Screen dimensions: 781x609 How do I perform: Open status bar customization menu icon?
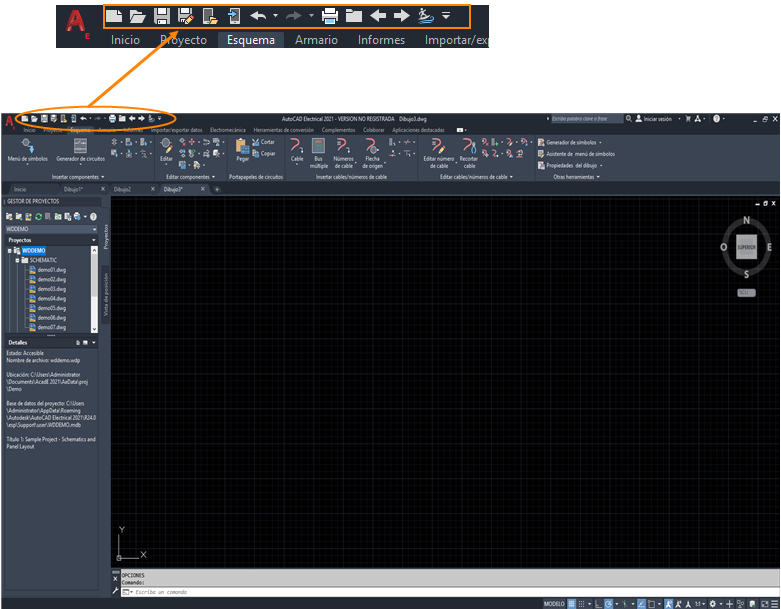(x=775, y=604)
